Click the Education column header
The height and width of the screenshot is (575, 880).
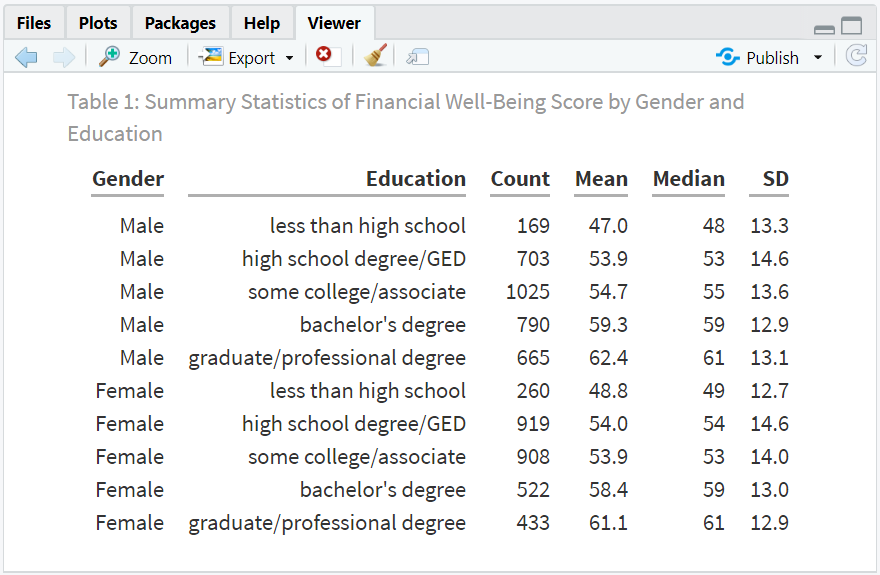[416, 178]
